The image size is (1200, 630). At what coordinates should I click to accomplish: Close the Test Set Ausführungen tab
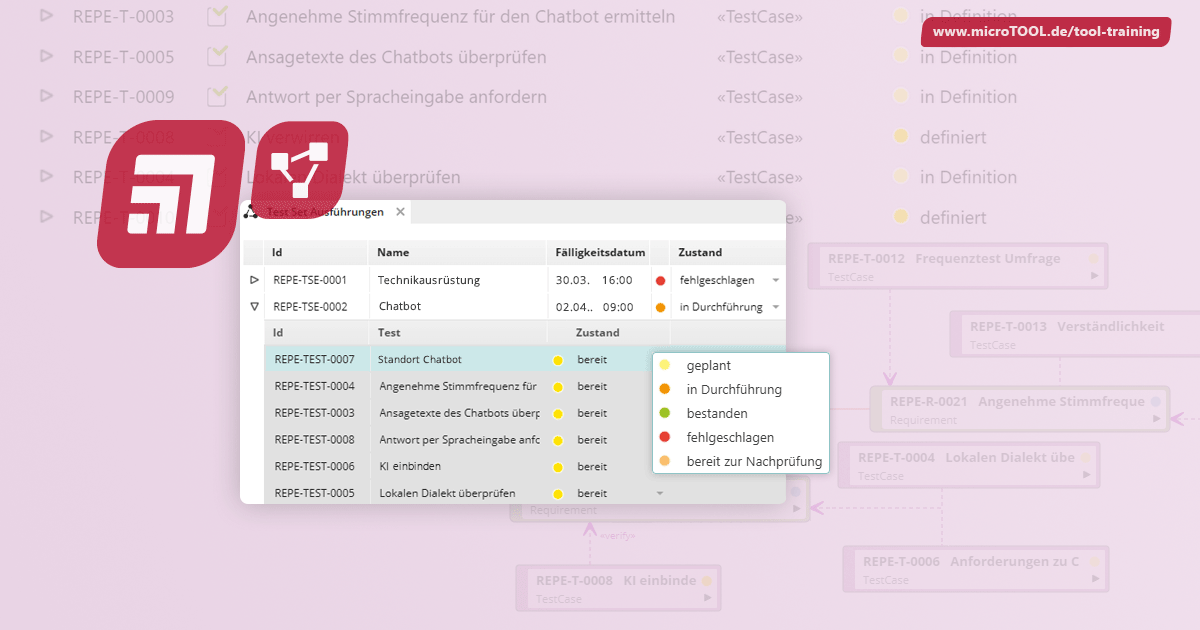400,212
